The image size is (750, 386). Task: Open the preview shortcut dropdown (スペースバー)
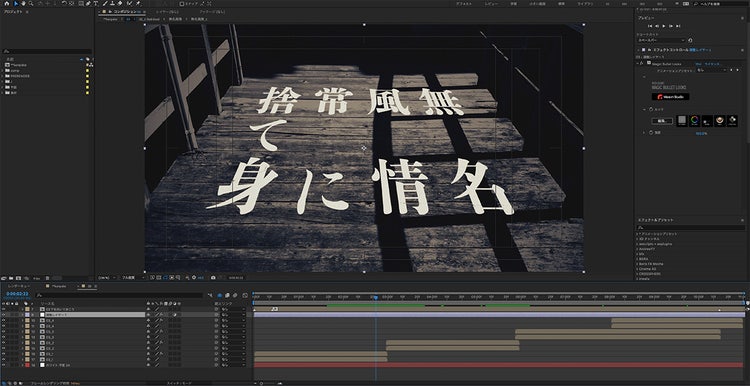[x=662, y=40]
